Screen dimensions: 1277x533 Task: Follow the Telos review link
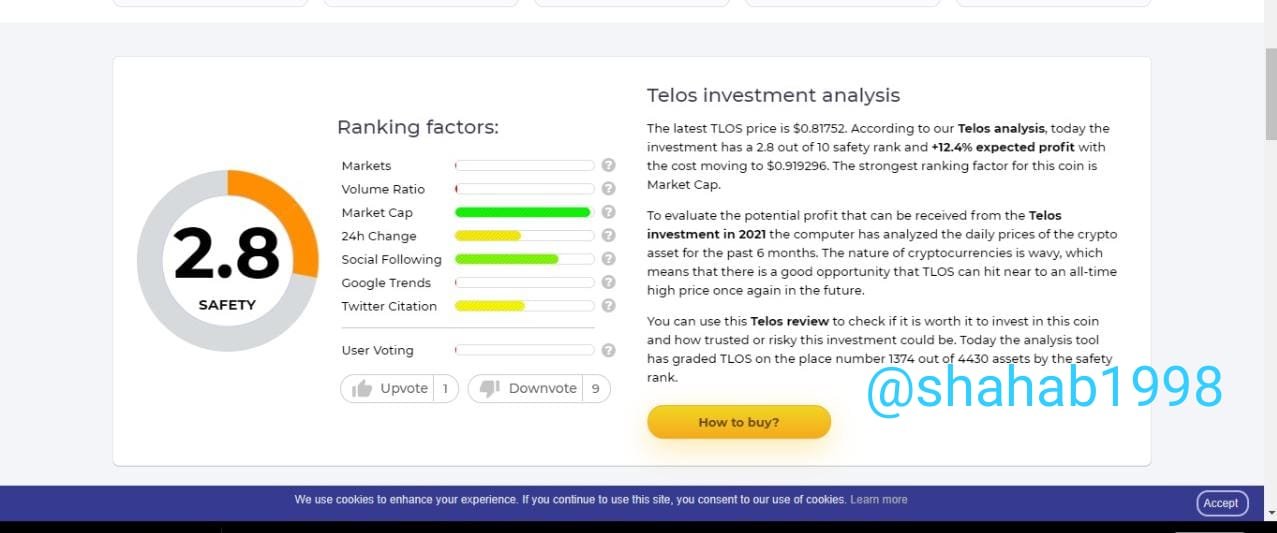coord(790,321)
